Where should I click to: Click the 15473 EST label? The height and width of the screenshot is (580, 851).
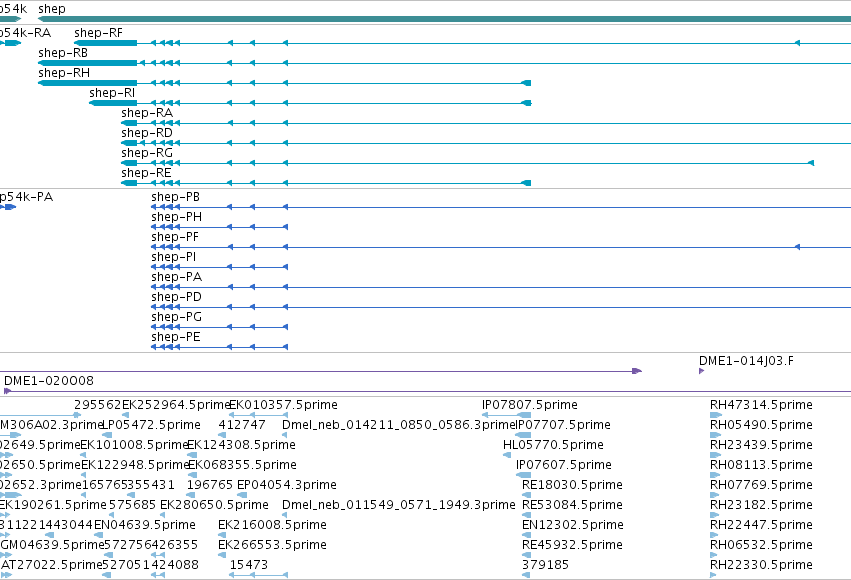tap(249, 566)
